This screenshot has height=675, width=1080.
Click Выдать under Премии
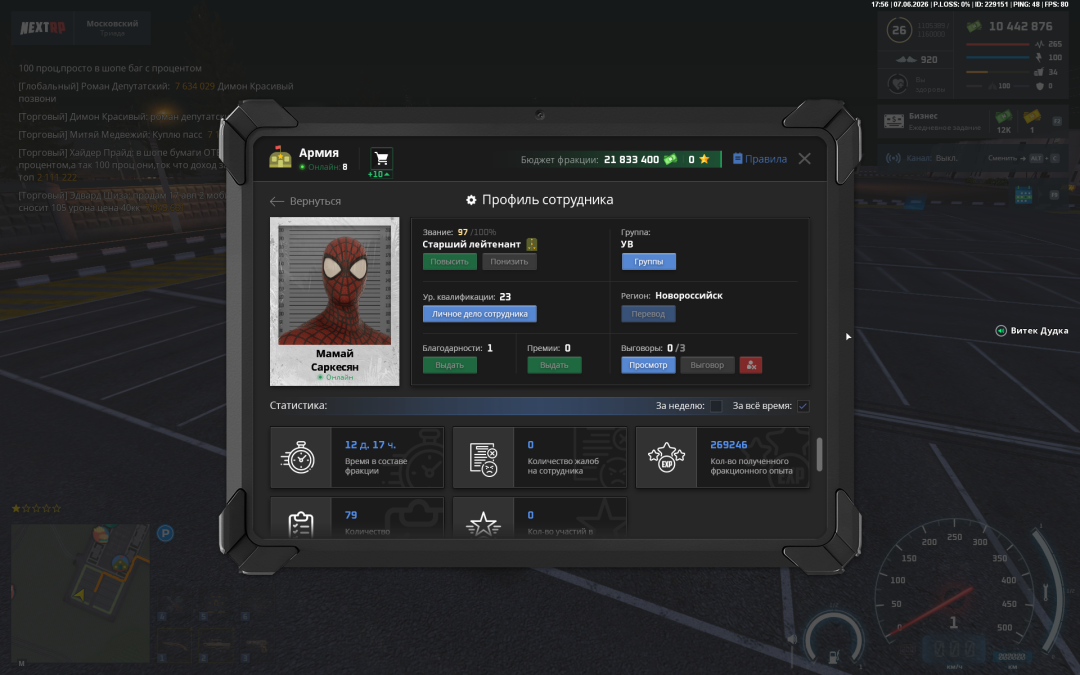554,365
